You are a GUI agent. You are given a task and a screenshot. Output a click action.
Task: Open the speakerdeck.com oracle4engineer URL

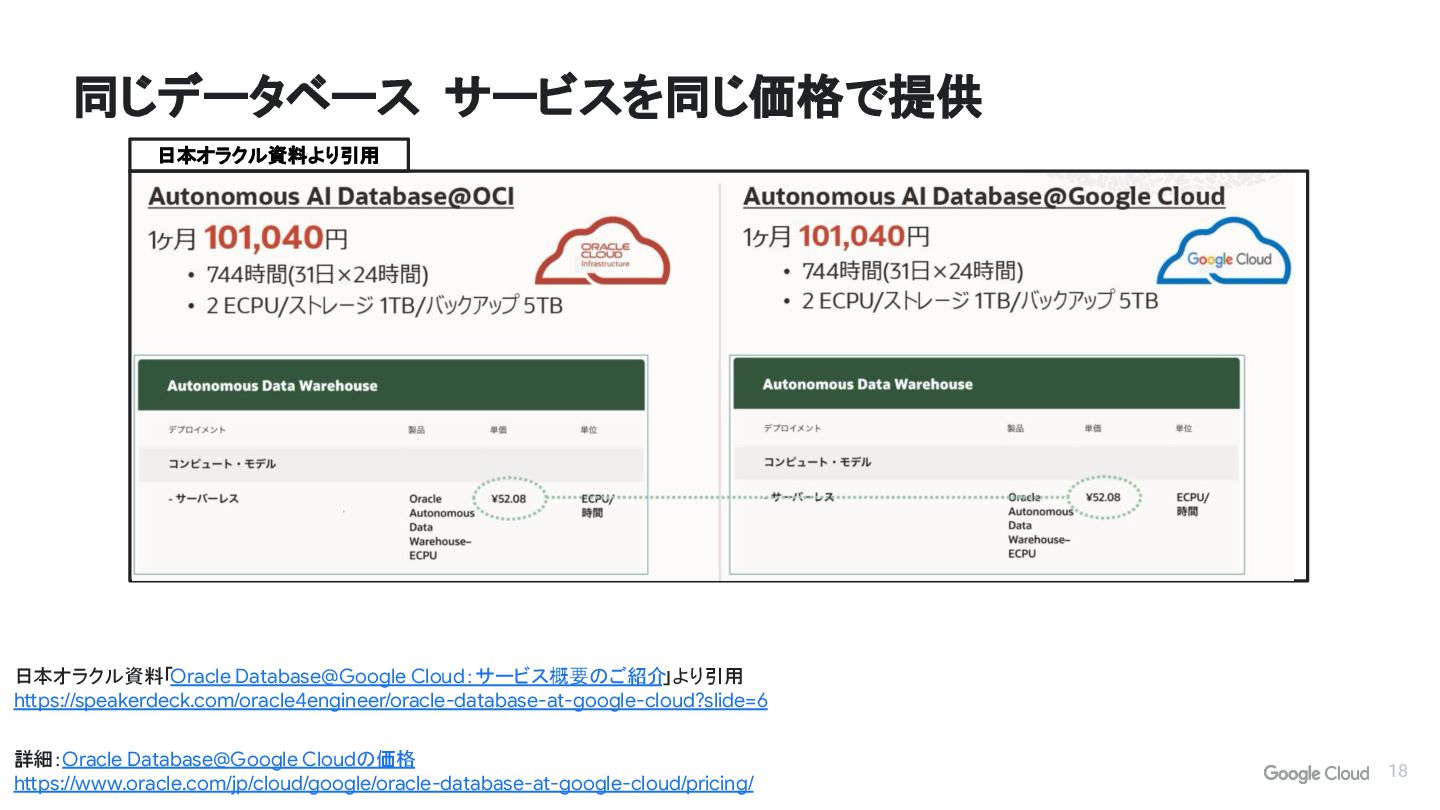pos(391,701)
